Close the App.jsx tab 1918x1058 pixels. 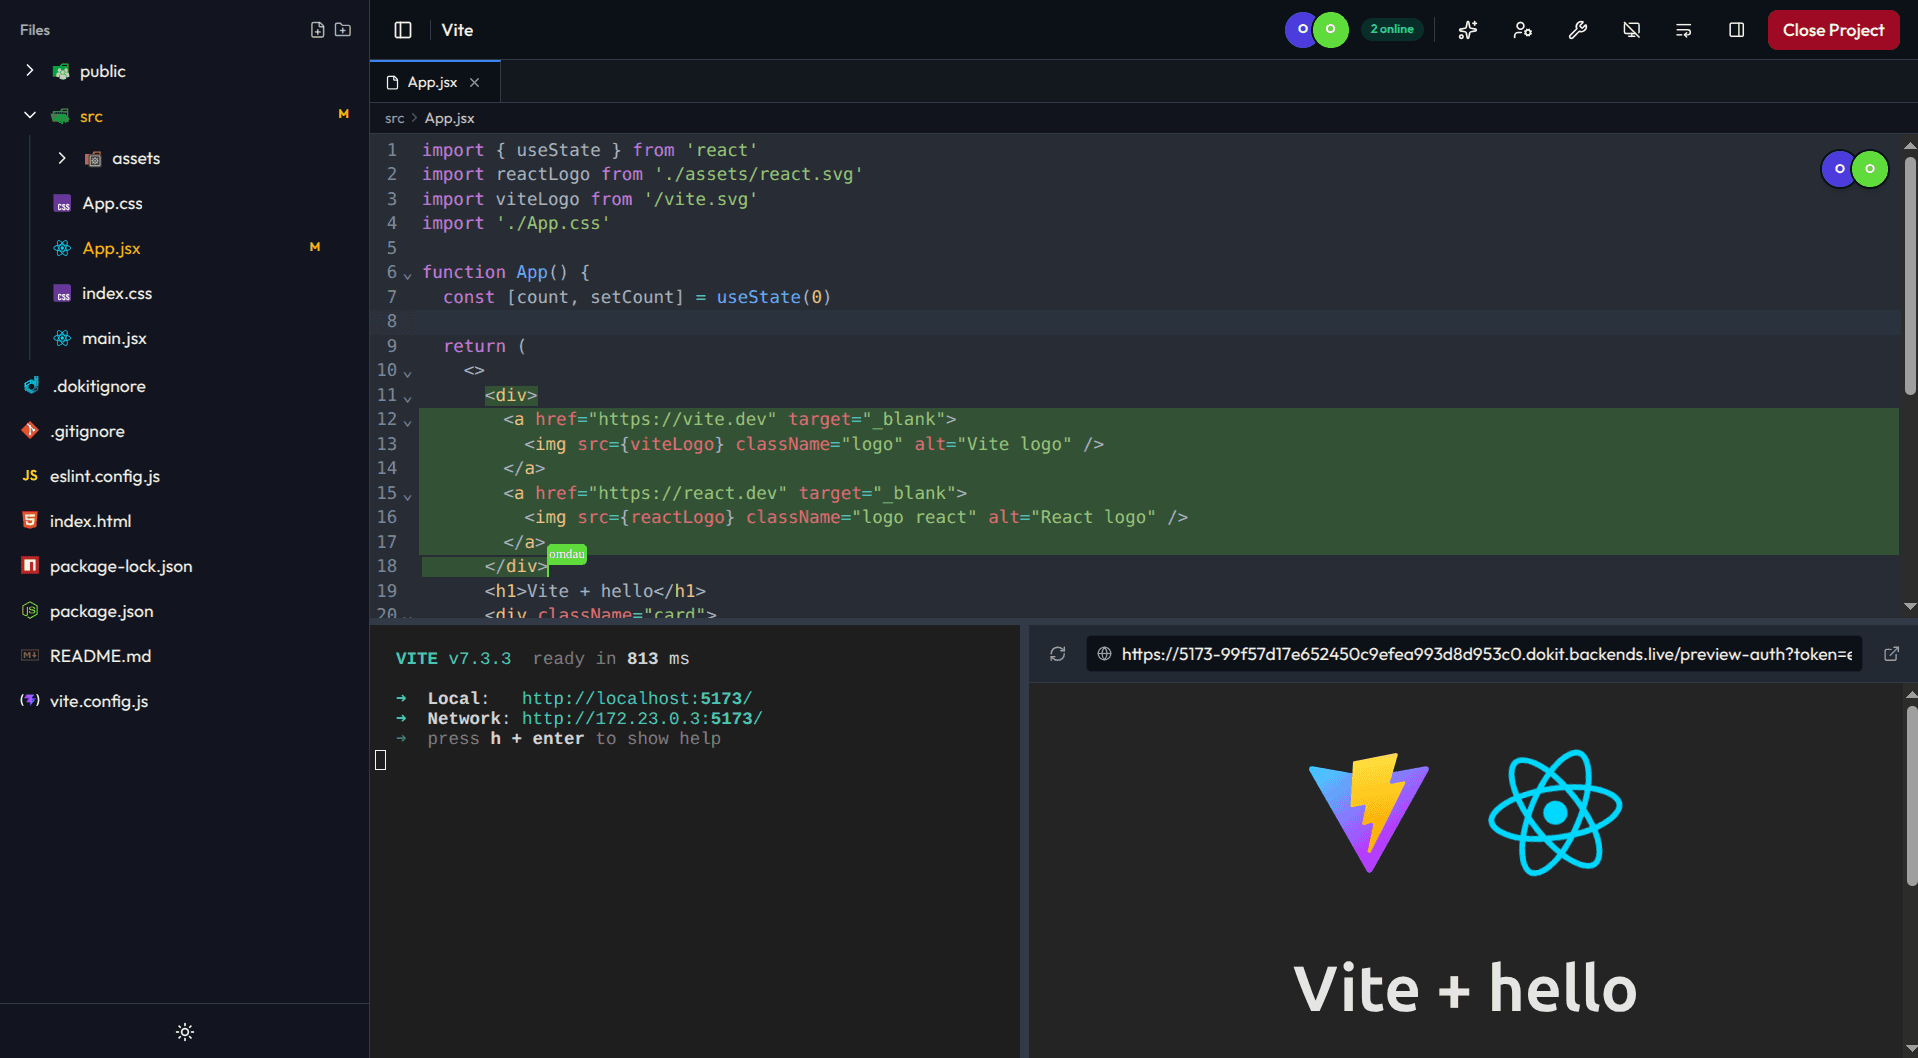(475, 82)
